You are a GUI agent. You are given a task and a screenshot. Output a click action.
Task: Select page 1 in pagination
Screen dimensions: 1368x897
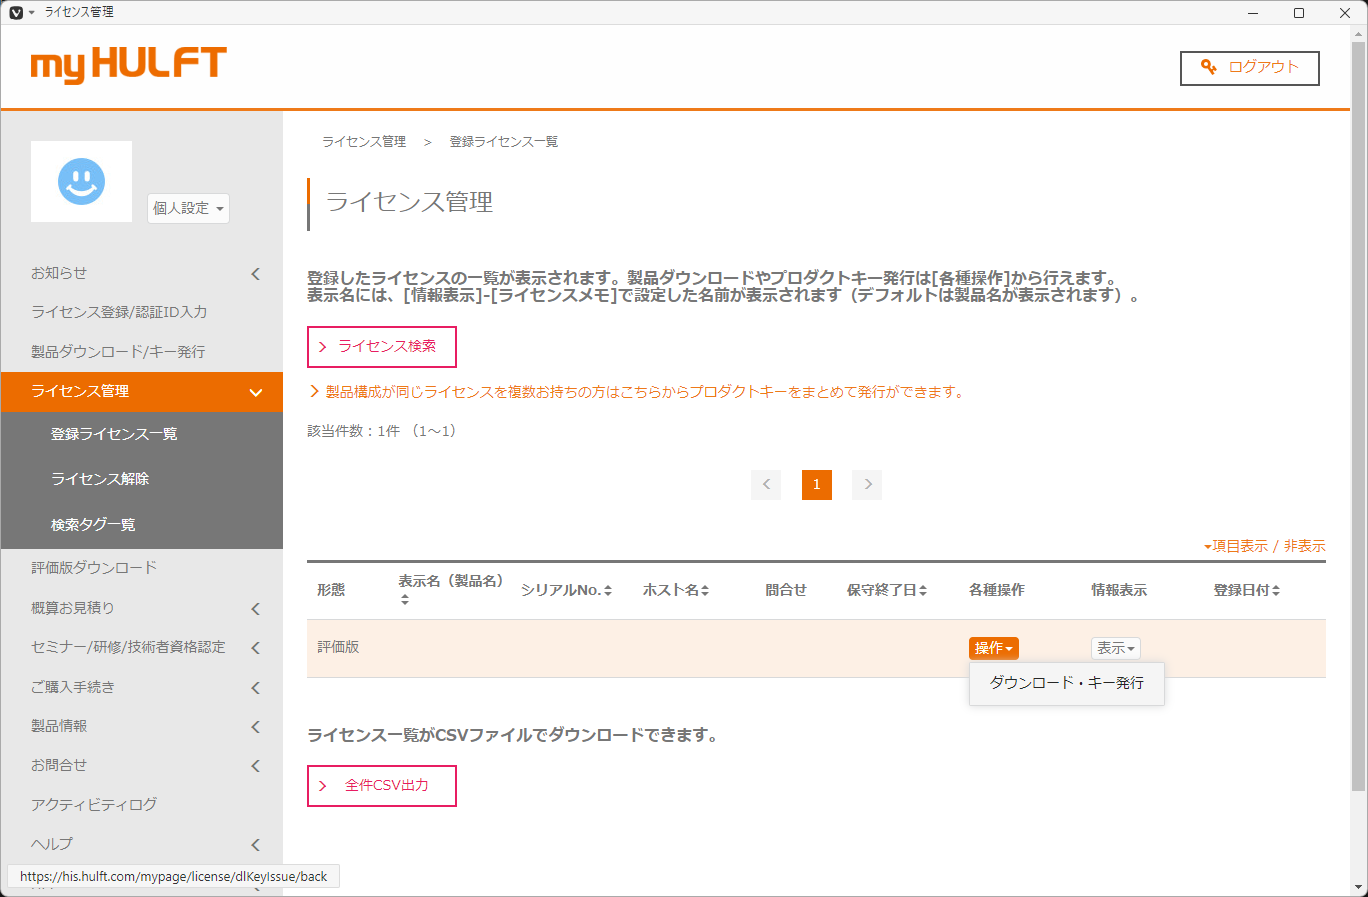(x=817, y=485)
